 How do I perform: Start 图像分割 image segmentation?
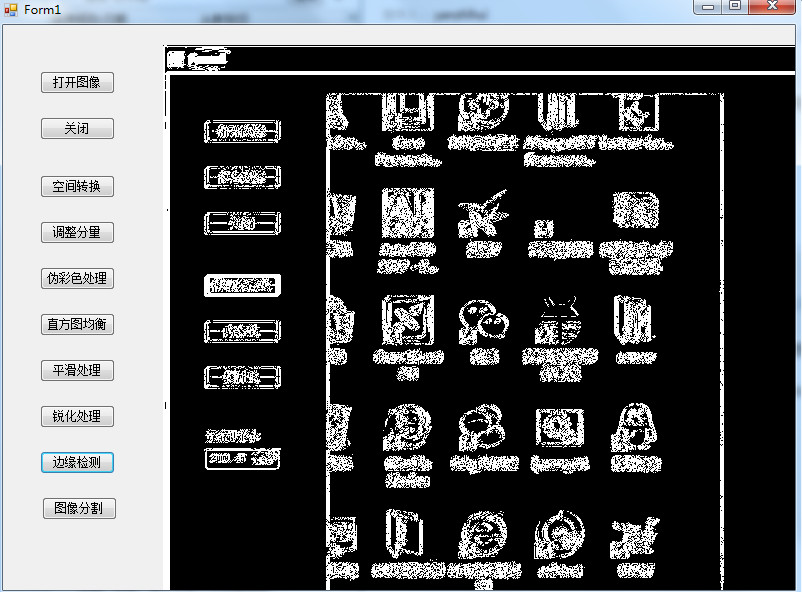(79, 509)
